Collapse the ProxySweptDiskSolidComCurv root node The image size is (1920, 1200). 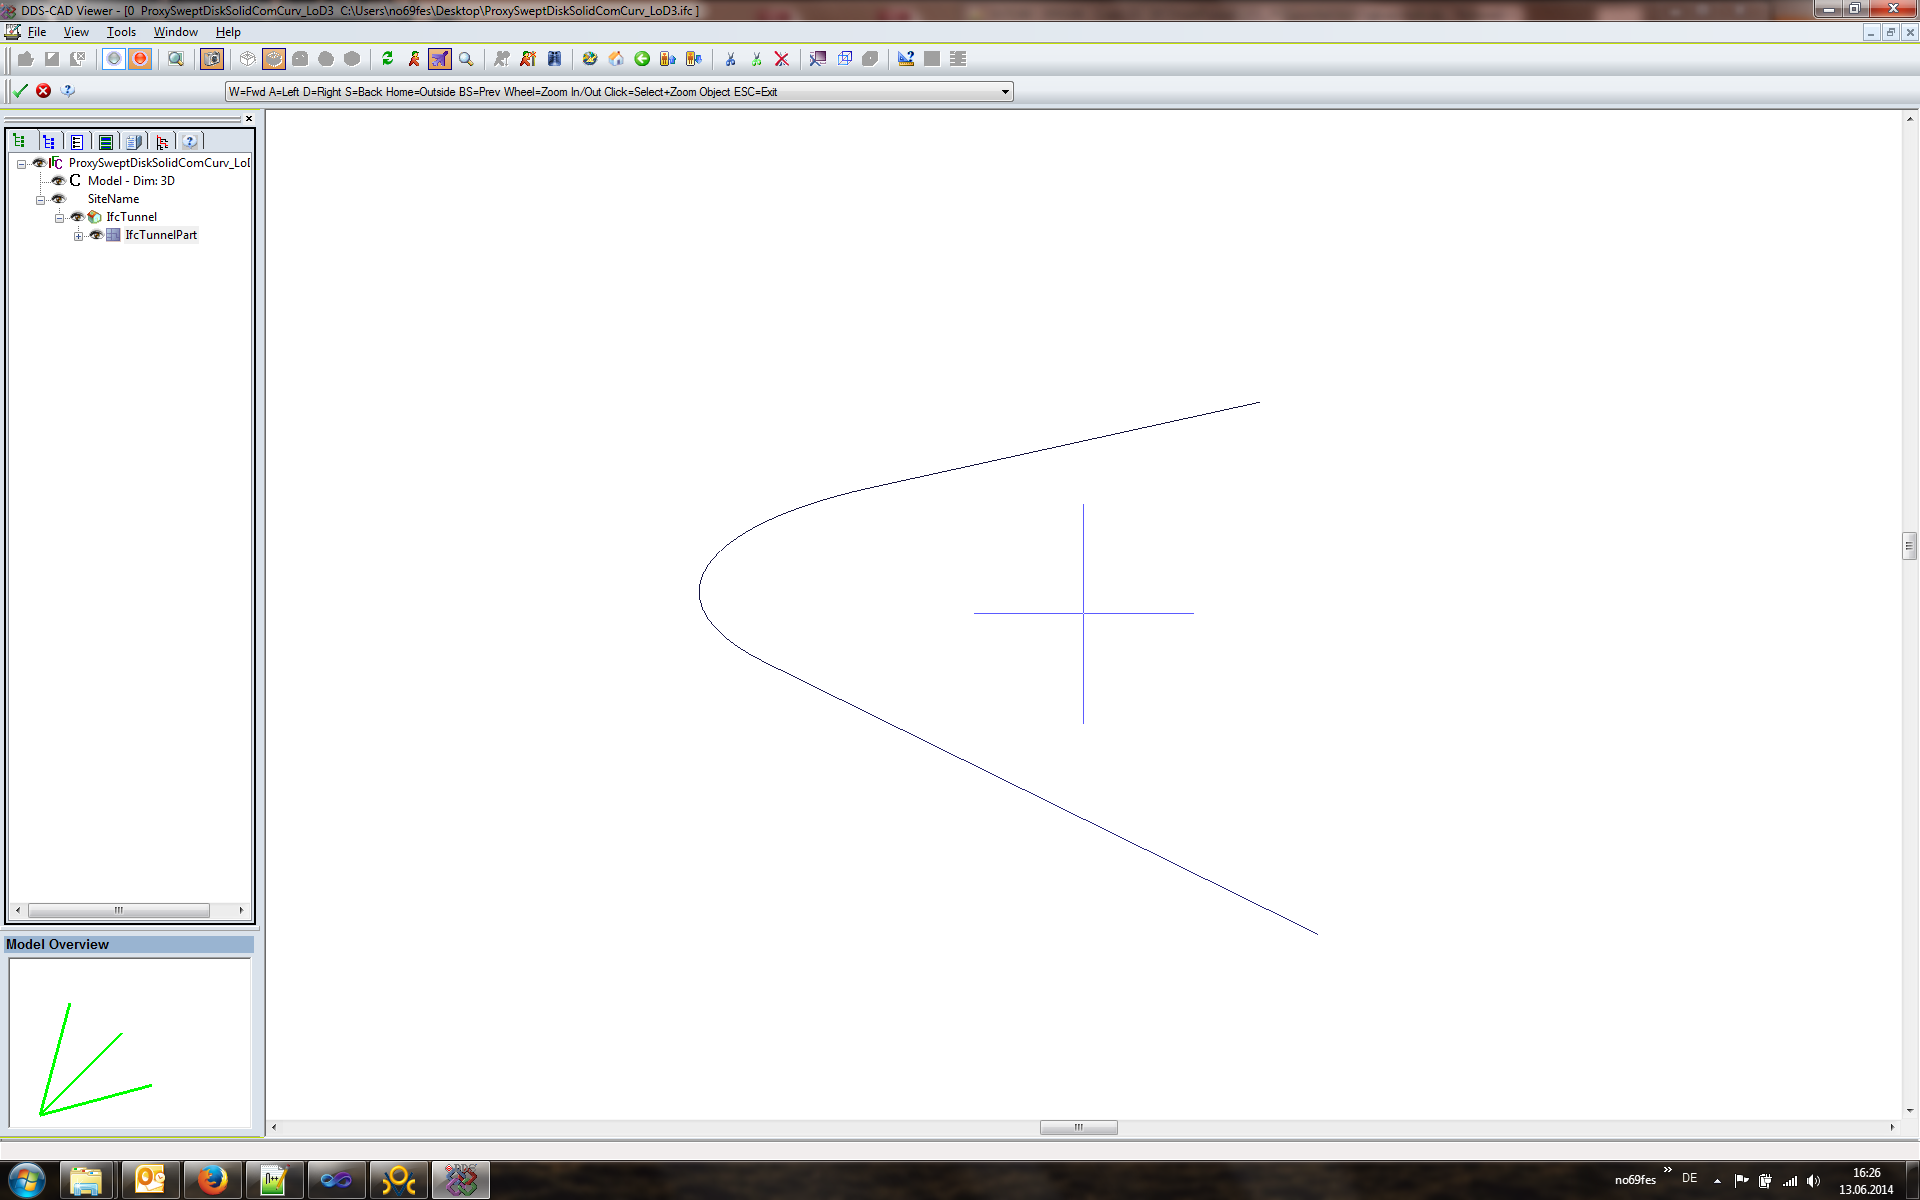(21, 164)
